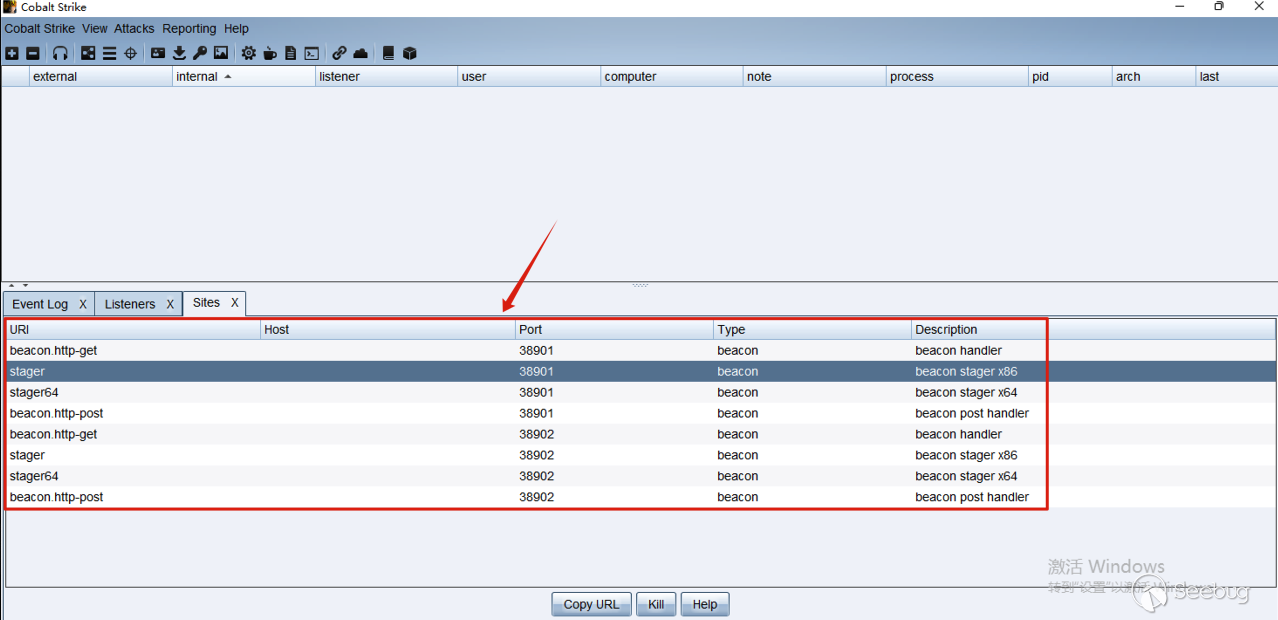Open downloaded files via download arrow icon

[179, 53]
